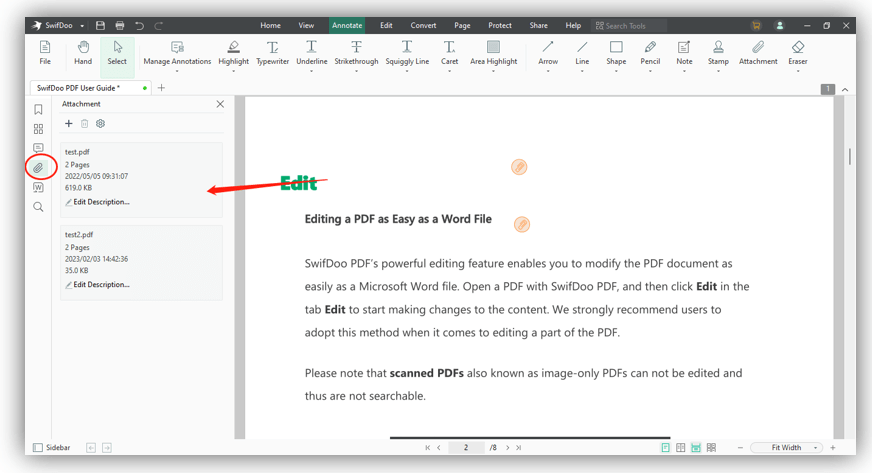
Task: Click the Attachment tool in ribbon
Action: (x=758, y=53)
